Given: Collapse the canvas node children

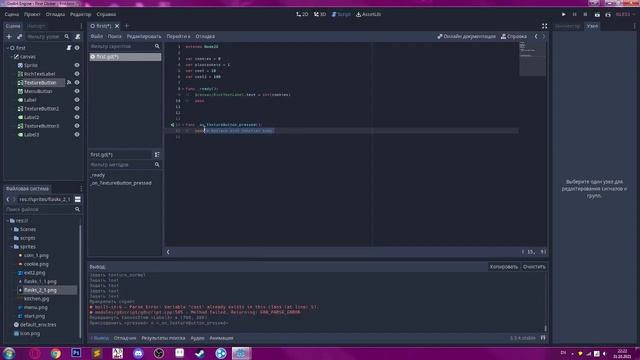Looking at the screenshot, I should click(x=11, y=57).
